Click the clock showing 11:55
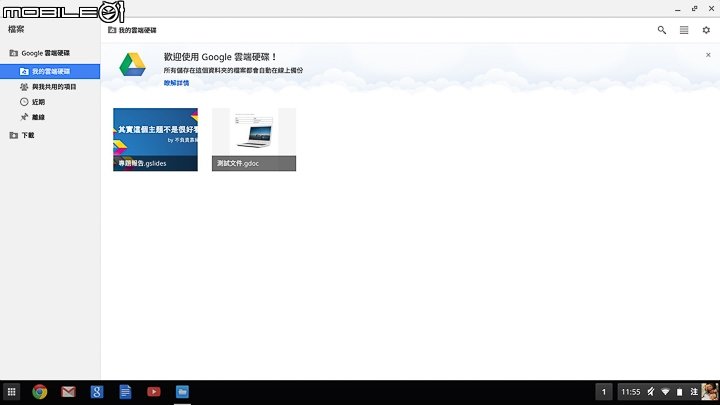 click(630, 392)
